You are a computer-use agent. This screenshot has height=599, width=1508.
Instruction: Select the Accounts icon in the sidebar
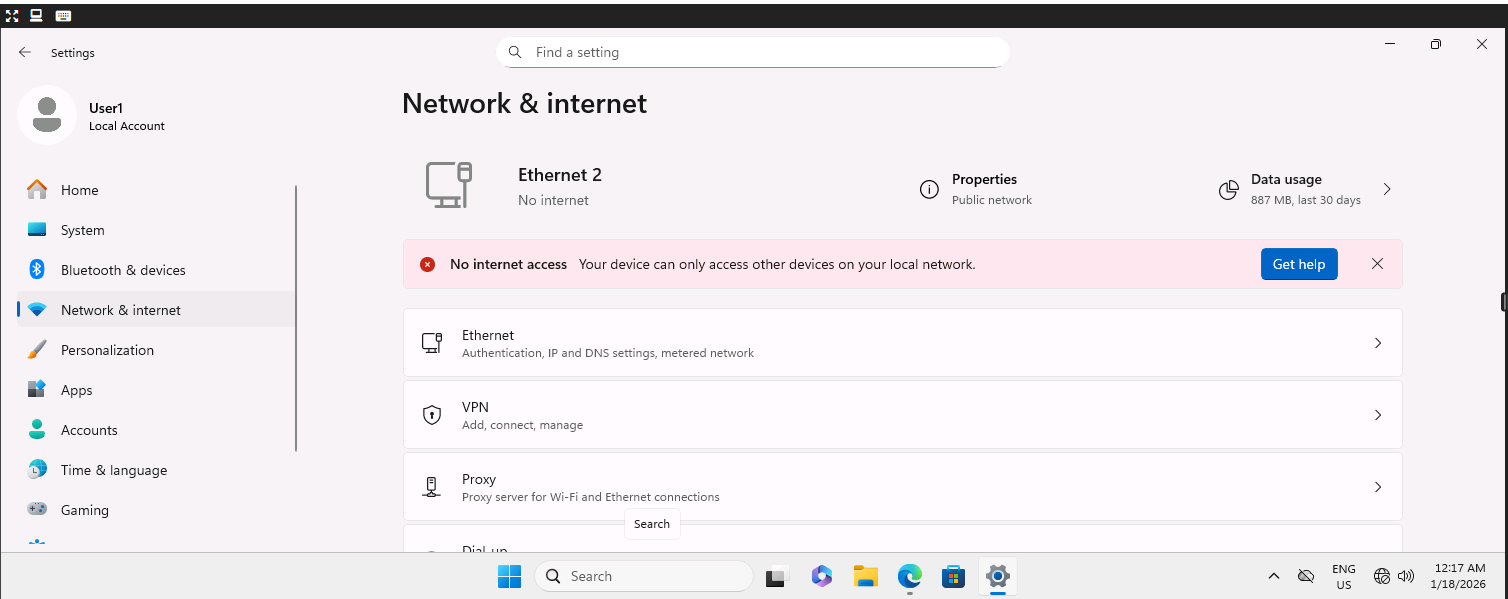pos(37,429)
